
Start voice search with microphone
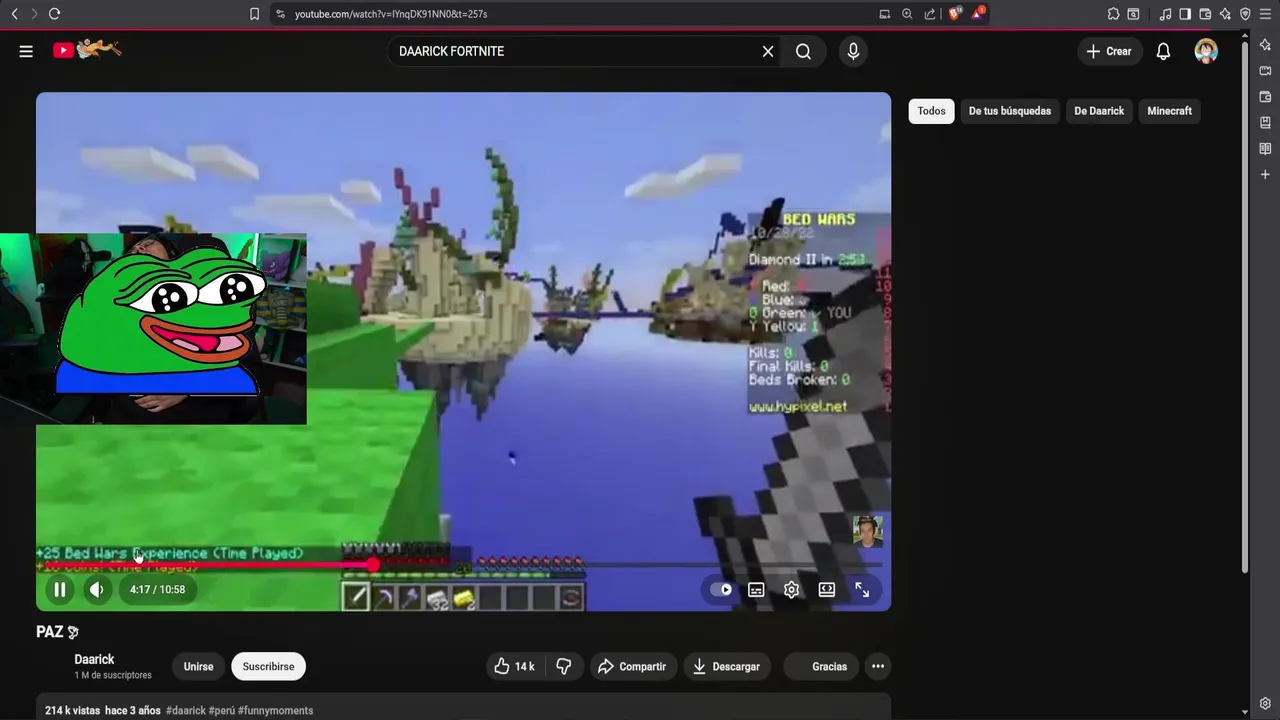coord(853,51)
